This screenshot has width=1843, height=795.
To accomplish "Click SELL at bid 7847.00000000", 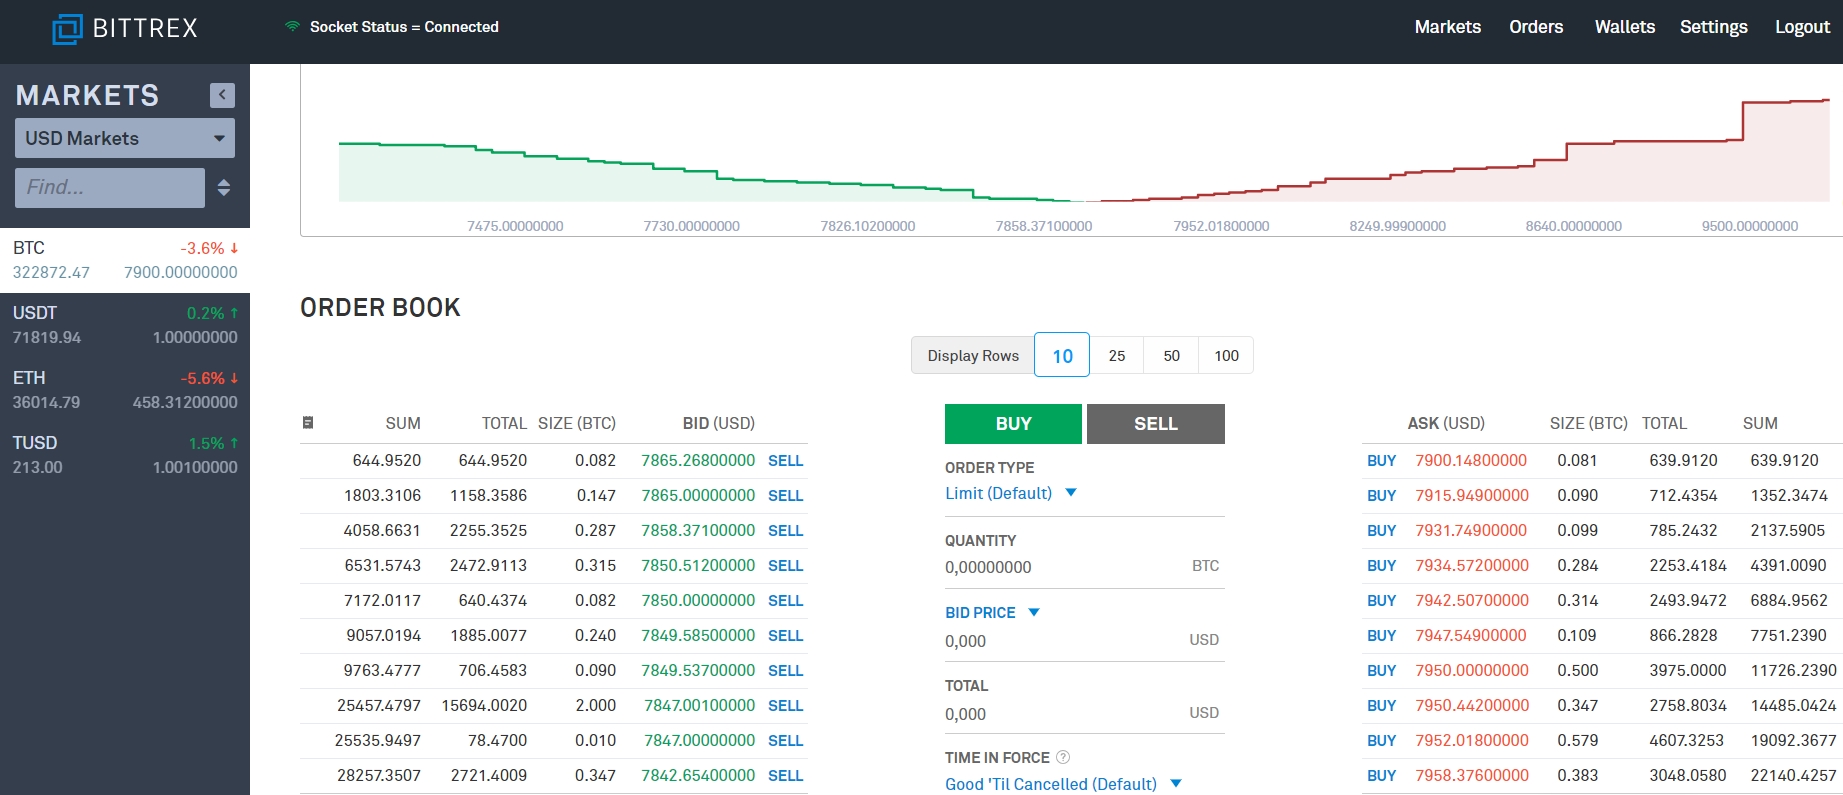I will [785, 741].
